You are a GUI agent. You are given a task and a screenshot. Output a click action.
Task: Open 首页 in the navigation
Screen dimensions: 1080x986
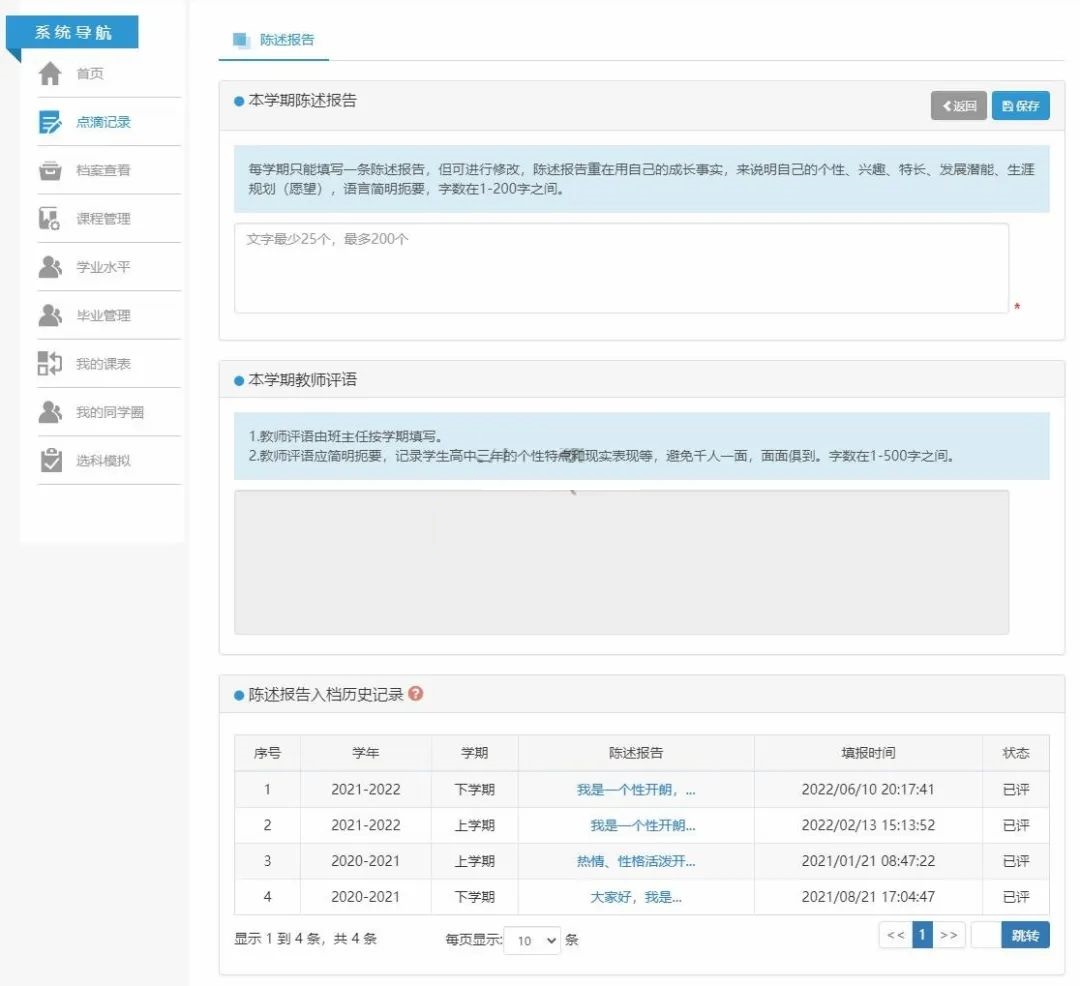tap(90, 74)
